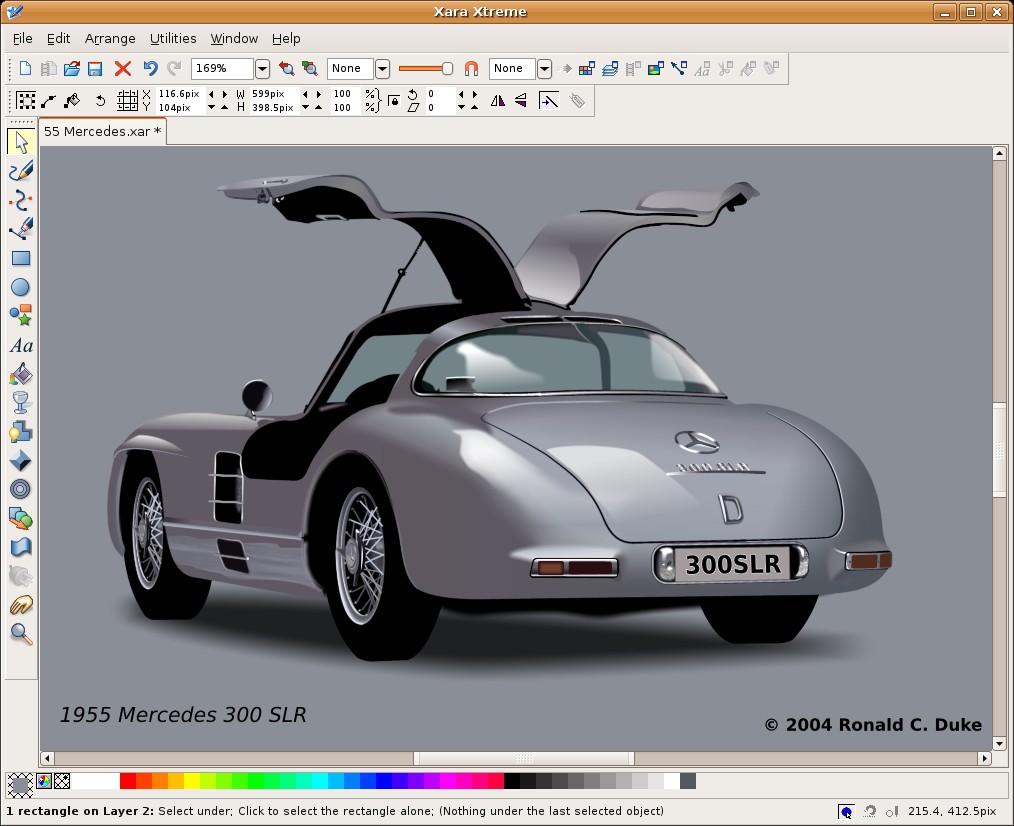Activate the Text tool
Viewport: 1014px width, 826px height.
coord(21,345)
